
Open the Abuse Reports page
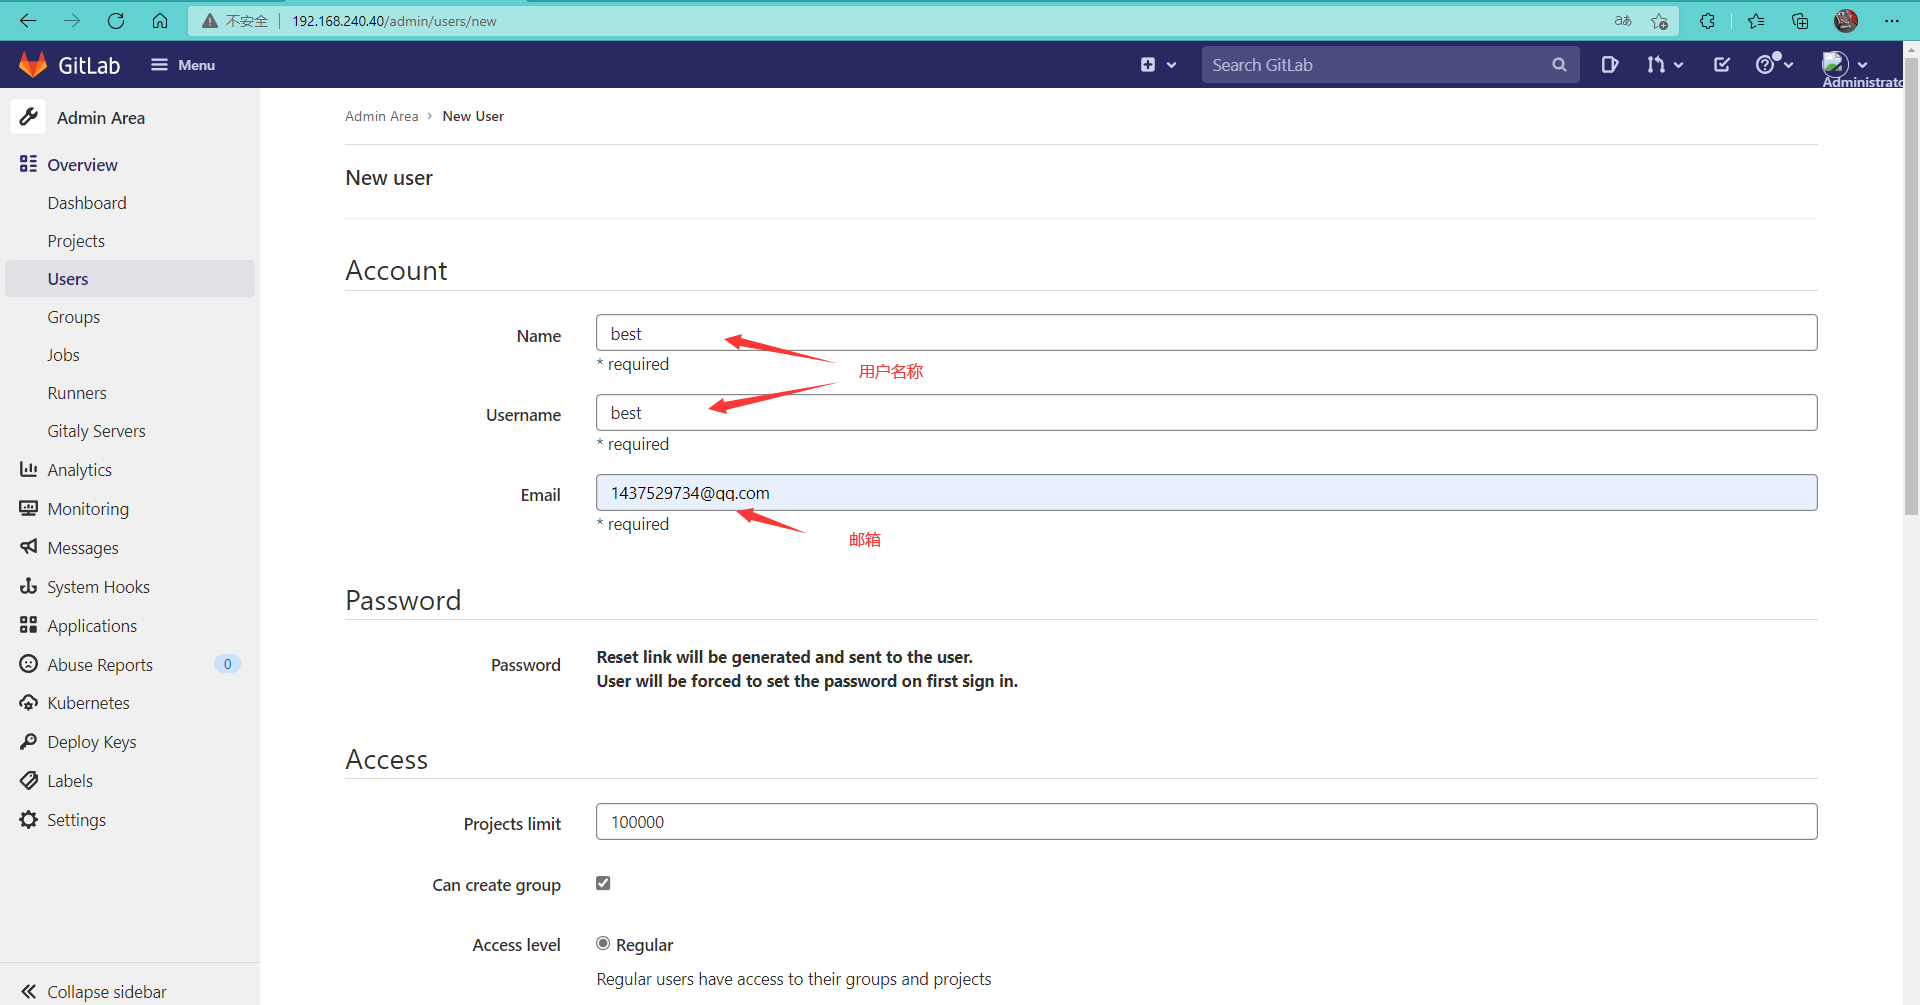tap(100, 664)
